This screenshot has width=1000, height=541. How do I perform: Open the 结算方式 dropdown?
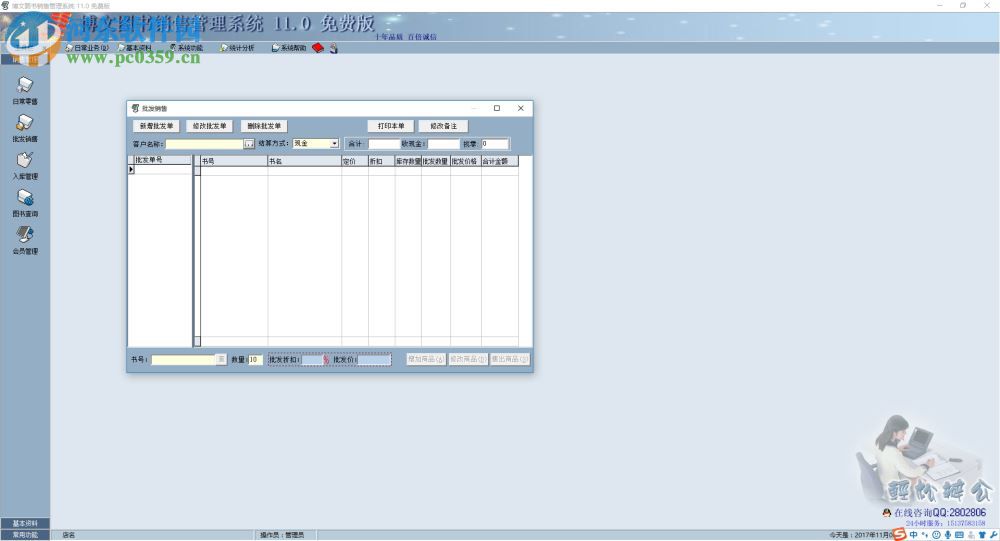pos(334,144)
